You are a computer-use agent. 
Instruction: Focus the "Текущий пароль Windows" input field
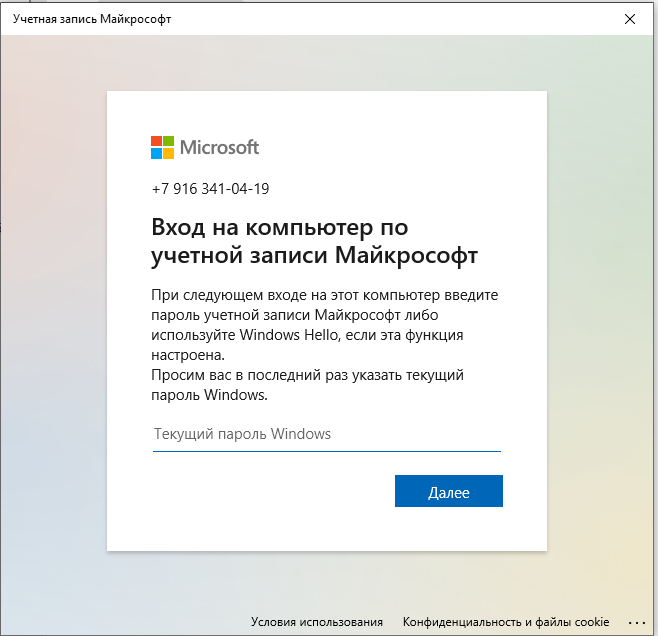pos(327,434)
